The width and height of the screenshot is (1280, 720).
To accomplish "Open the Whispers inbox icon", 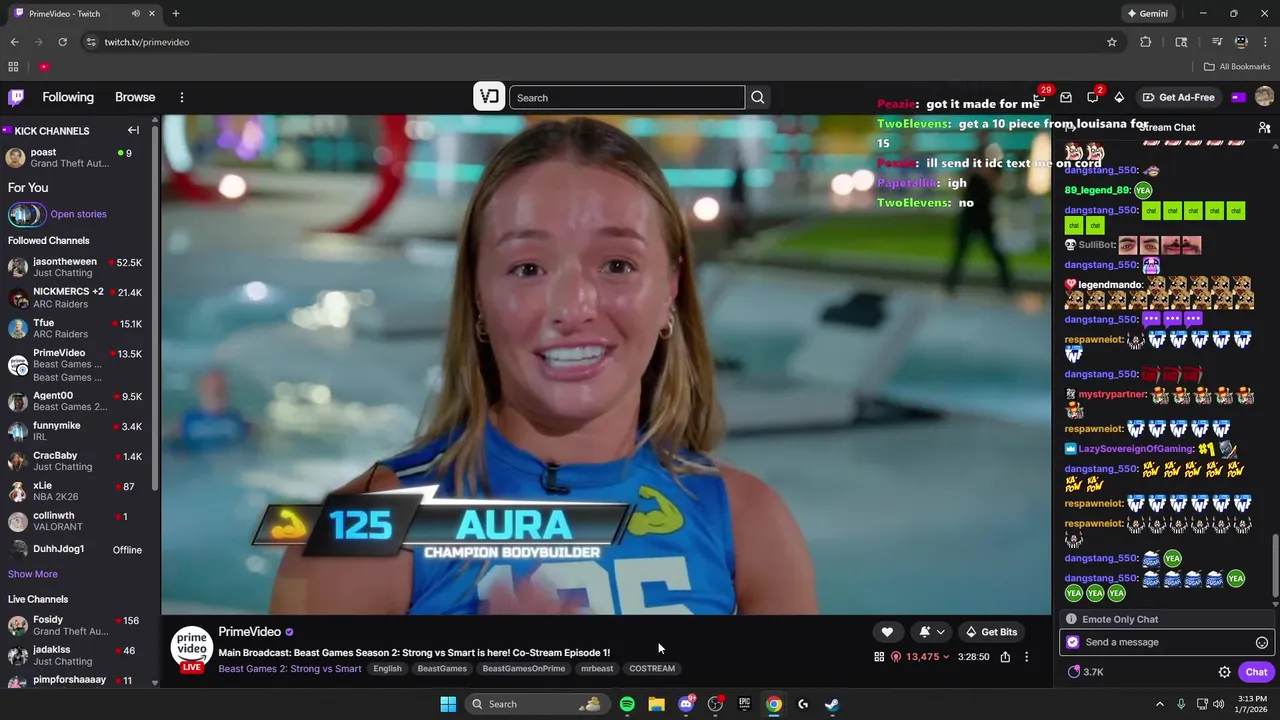I will (x=1066, y=97).
